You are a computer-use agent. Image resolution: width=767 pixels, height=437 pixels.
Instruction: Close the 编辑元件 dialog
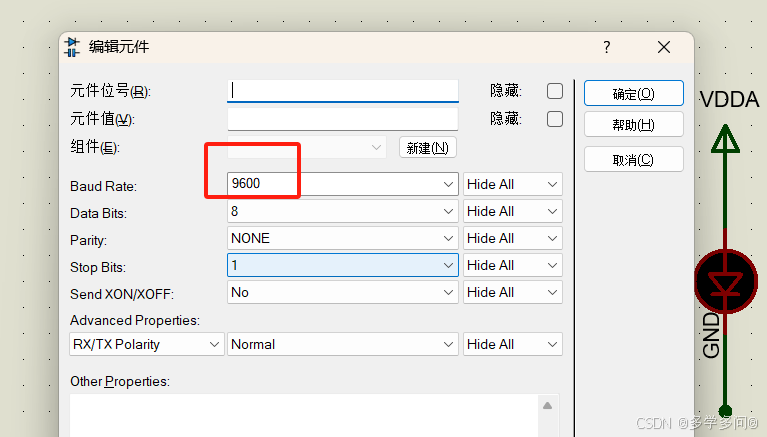664,47
